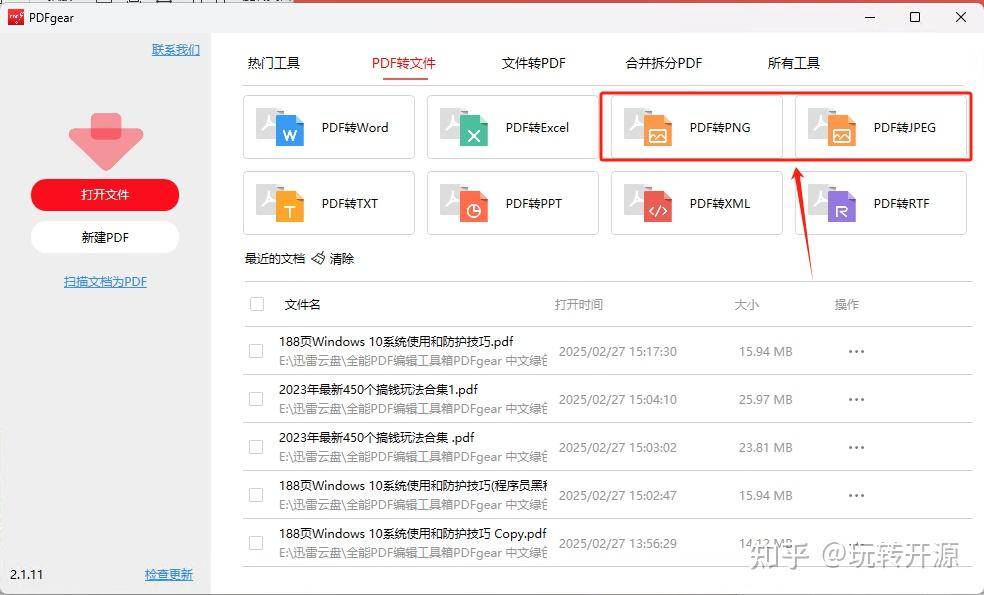Image resolution: width=984 pixels, height=595 pixels.
Task: Launch the PDF转JPEG image converter icon
Action: point(832,127)
